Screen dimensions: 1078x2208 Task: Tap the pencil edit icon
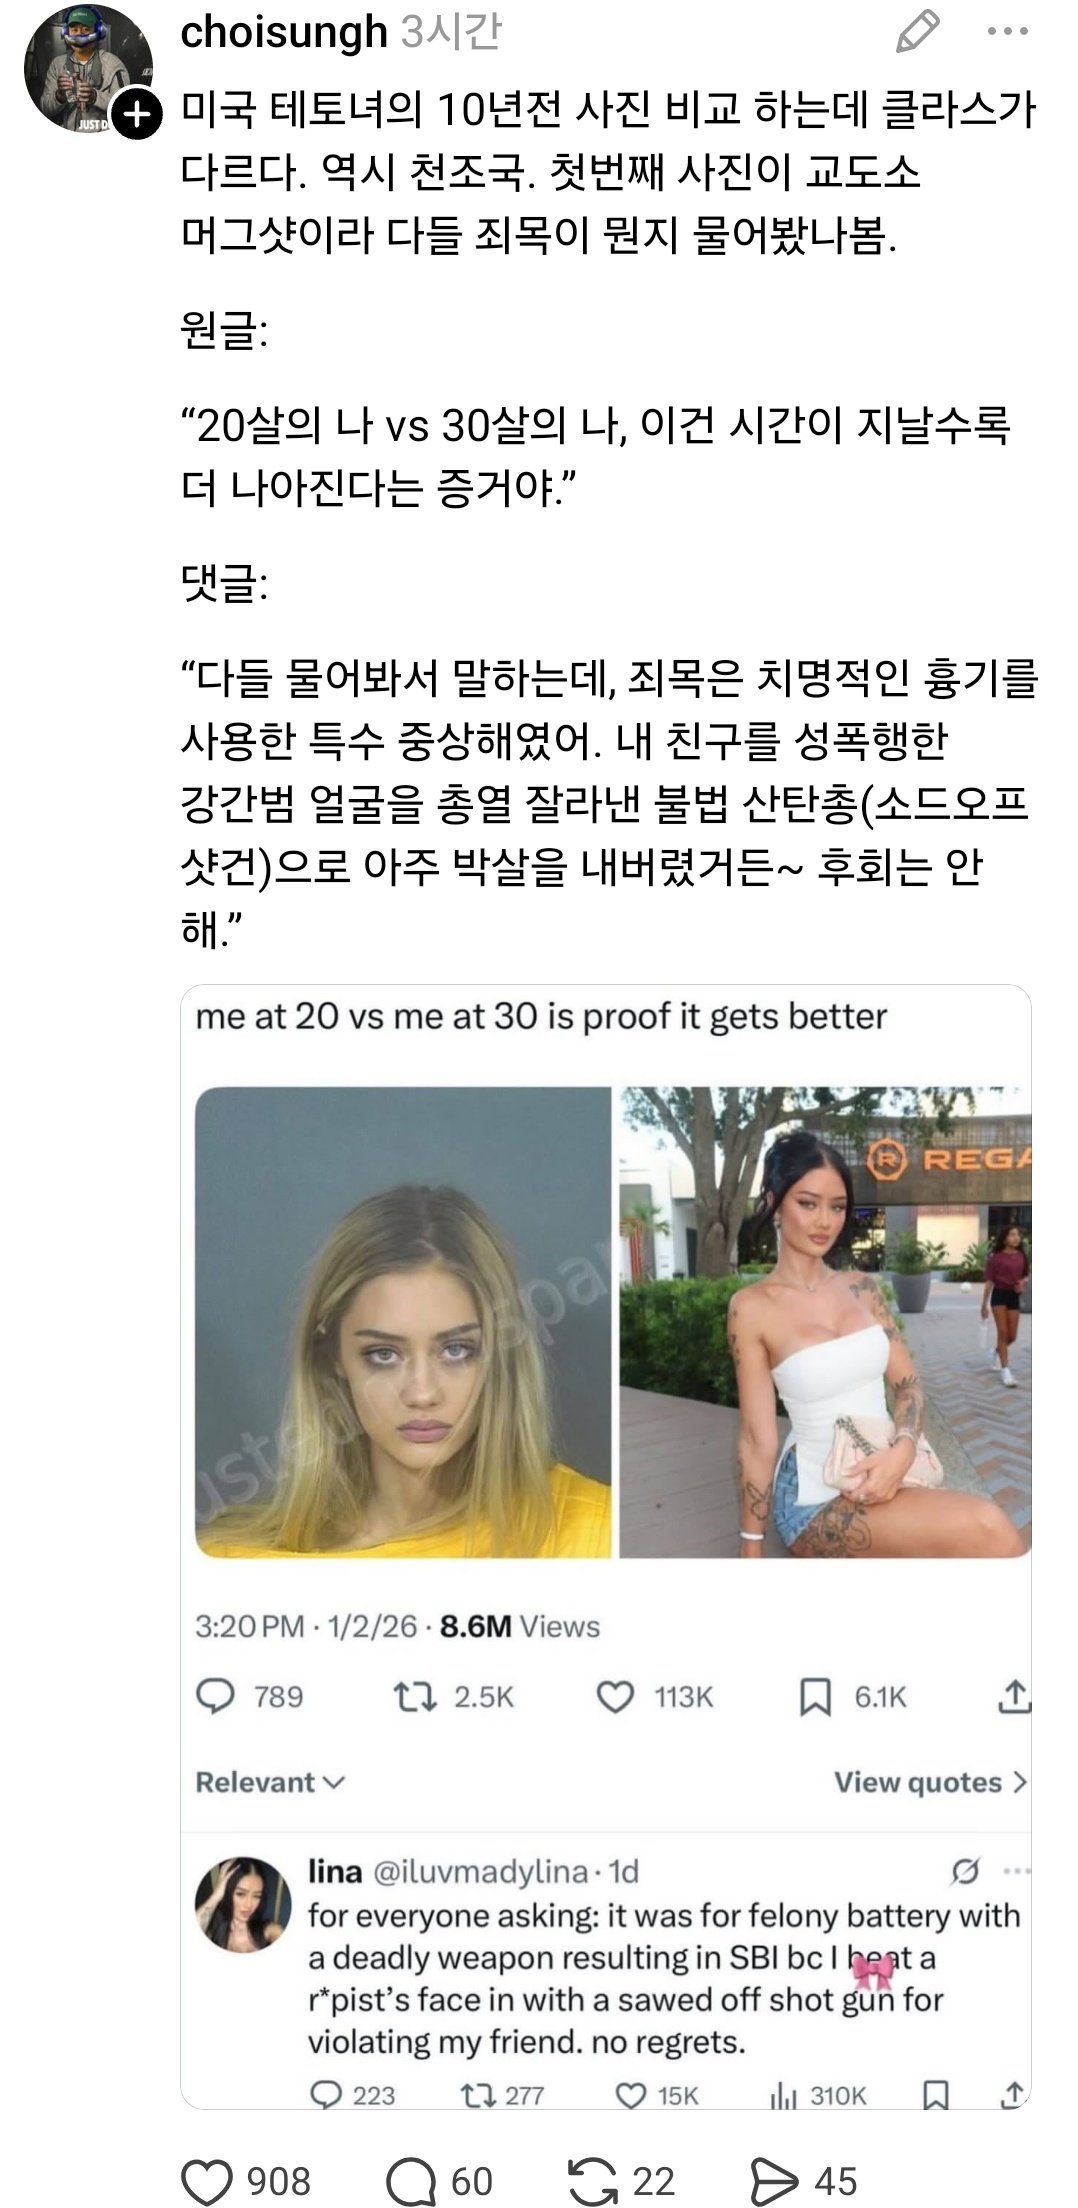pyautogui.click(x=916, y=32)
